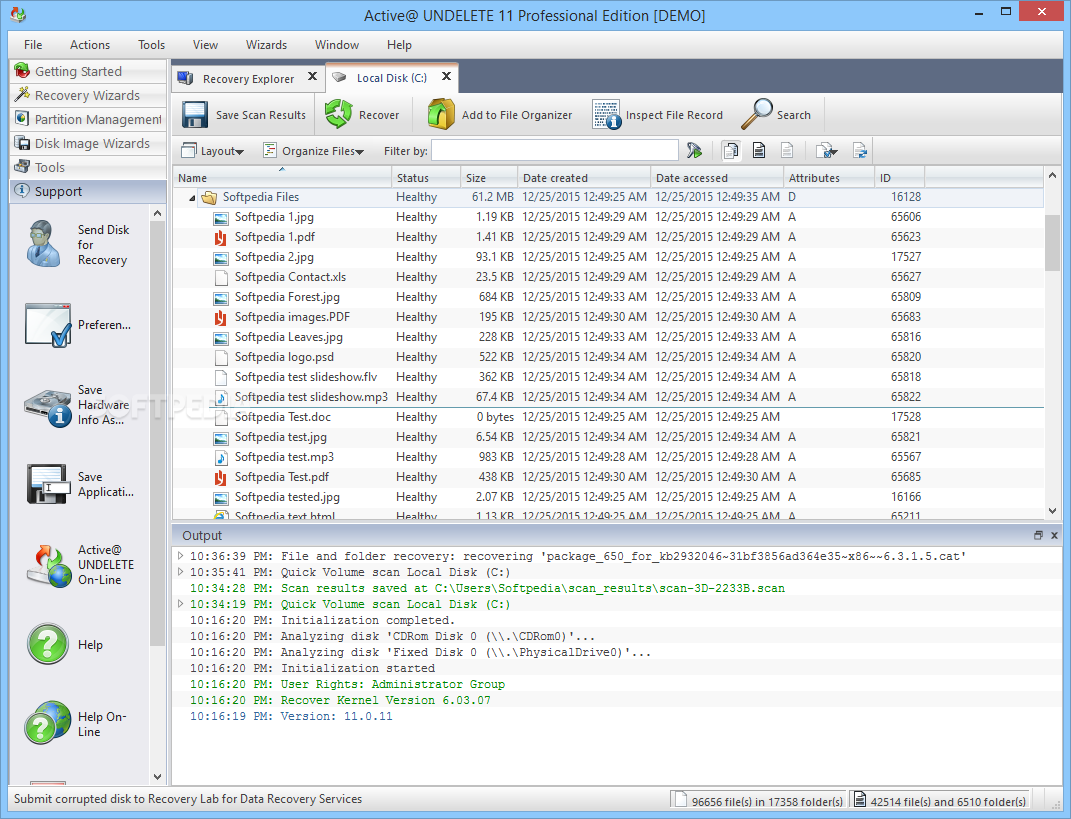Float the Output panel with restore button
The width and height of the screenshot is (1071, 819).
[x=1038, y=536]
